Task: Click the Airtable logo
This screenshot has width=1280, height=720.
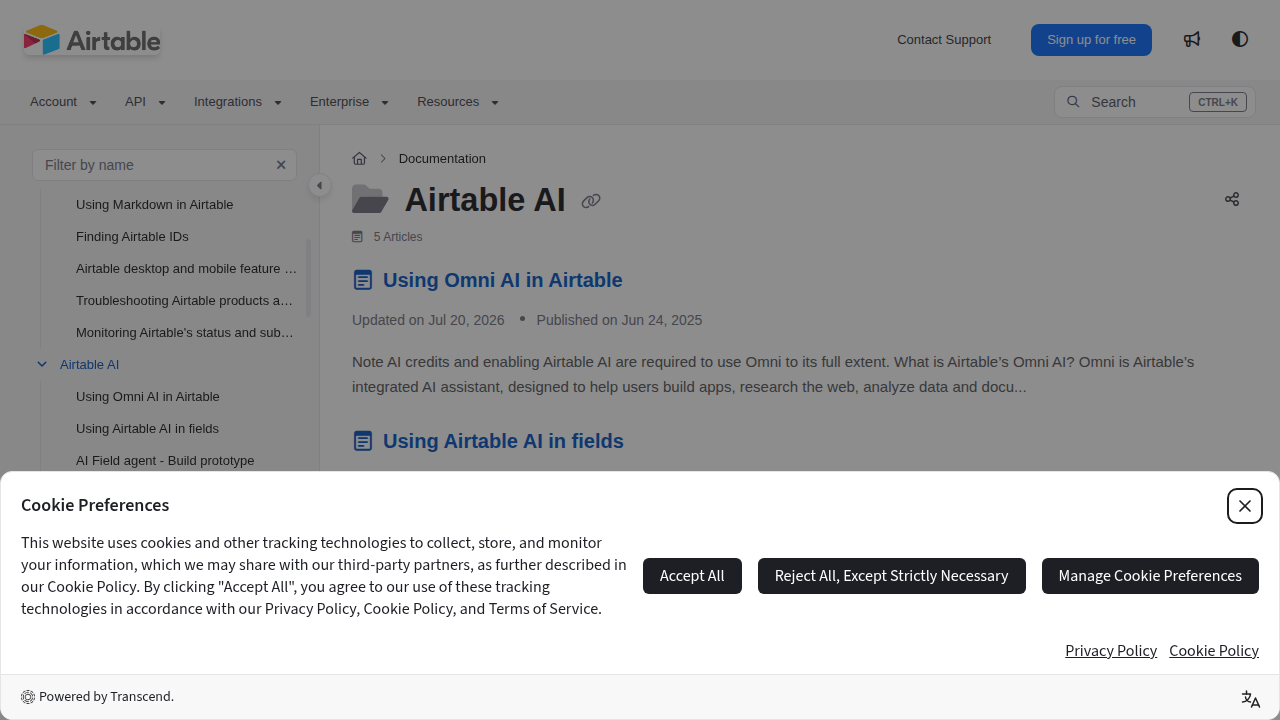Action: [92, 40]
